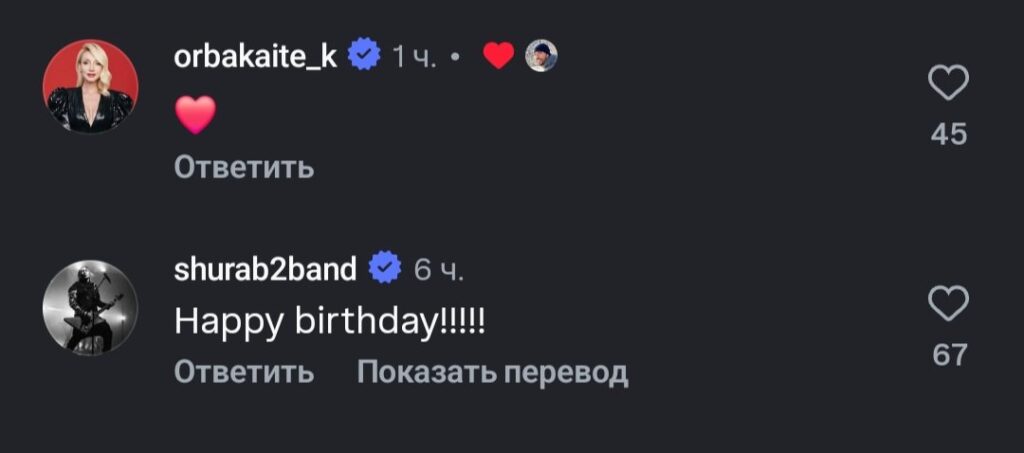1024x453 pixels.
Task: Click the "1 ч." comment timestamp
Action: point(414,57)
